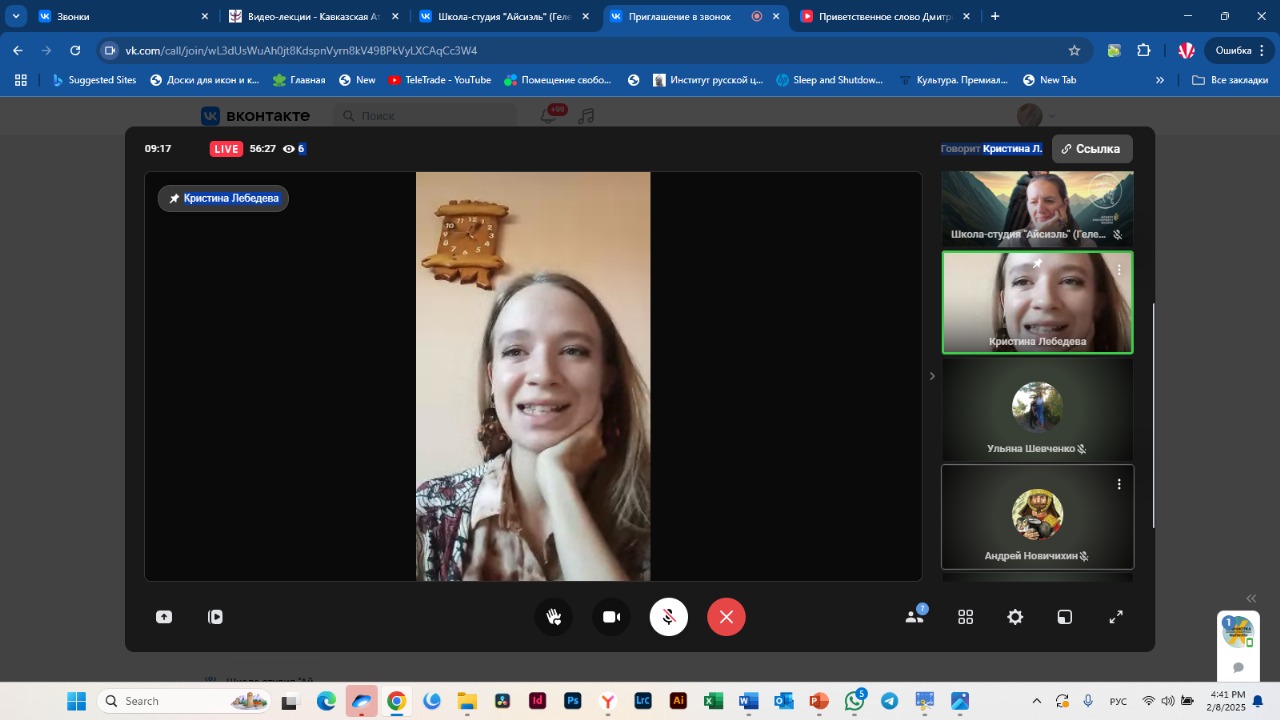Enter fullscreen mode

(x=1116, y=617)
